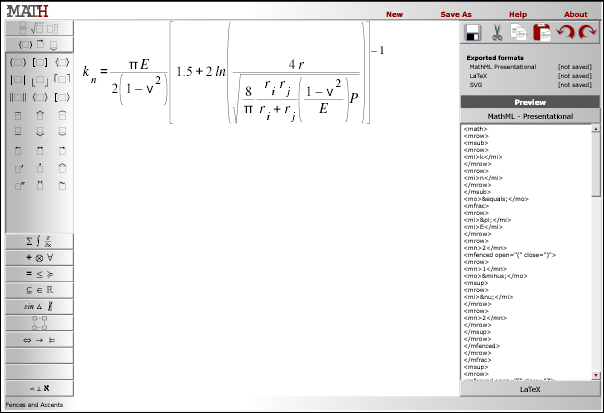
Task: Insert mixed bracket-angle fence template
Action: tap(62, 97)
